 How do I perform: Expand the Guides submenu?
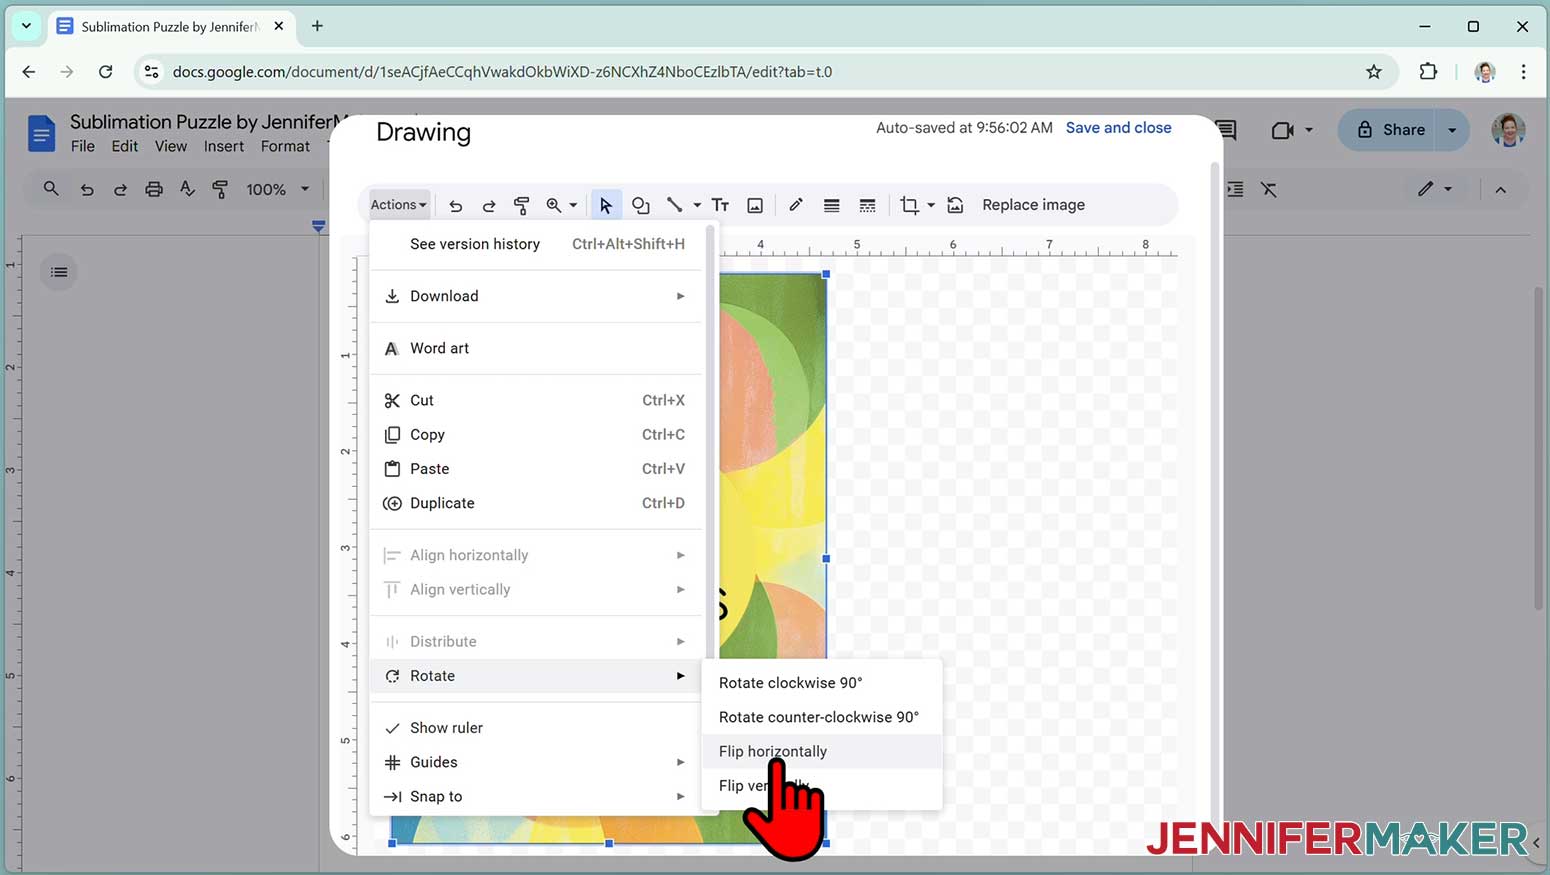coord(538,762)
